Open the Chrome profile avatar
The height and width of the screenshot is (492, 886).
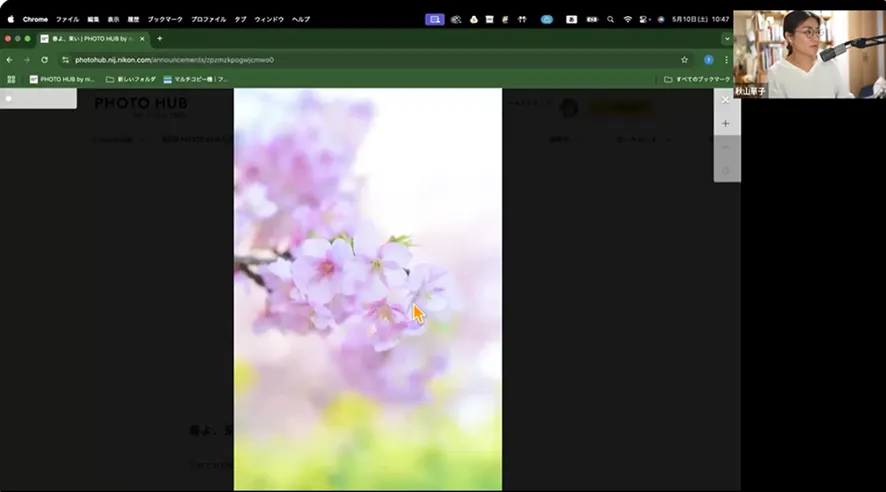(709, 60)
